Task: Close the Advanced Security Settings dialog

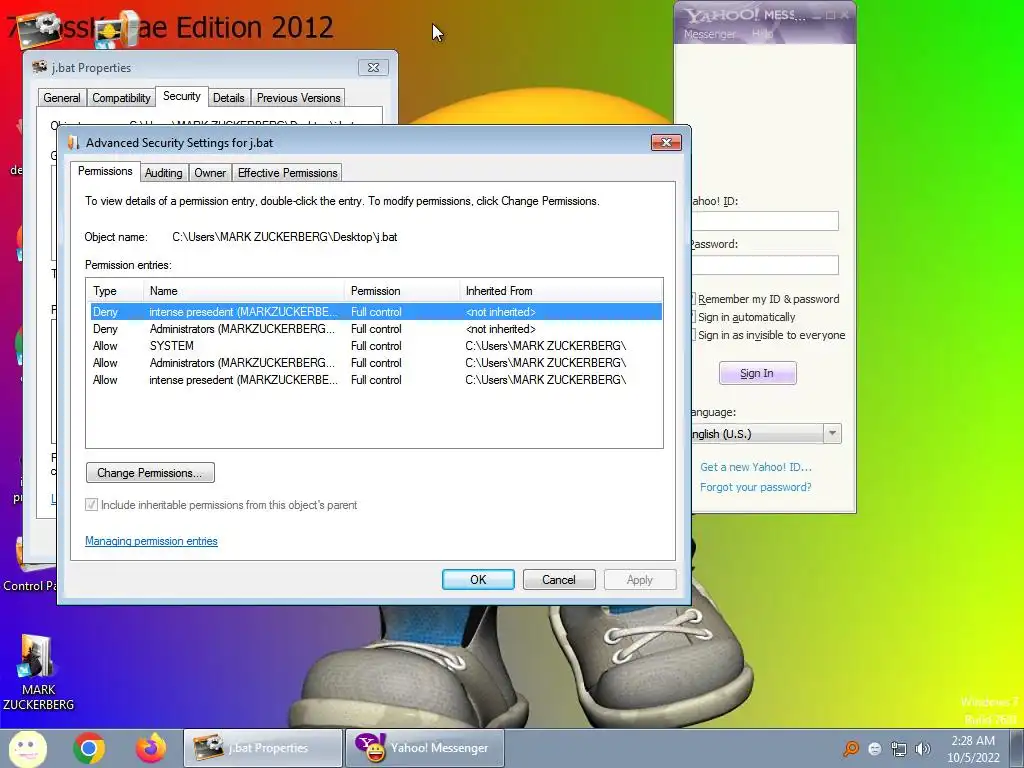Action: tap(666, 142)
